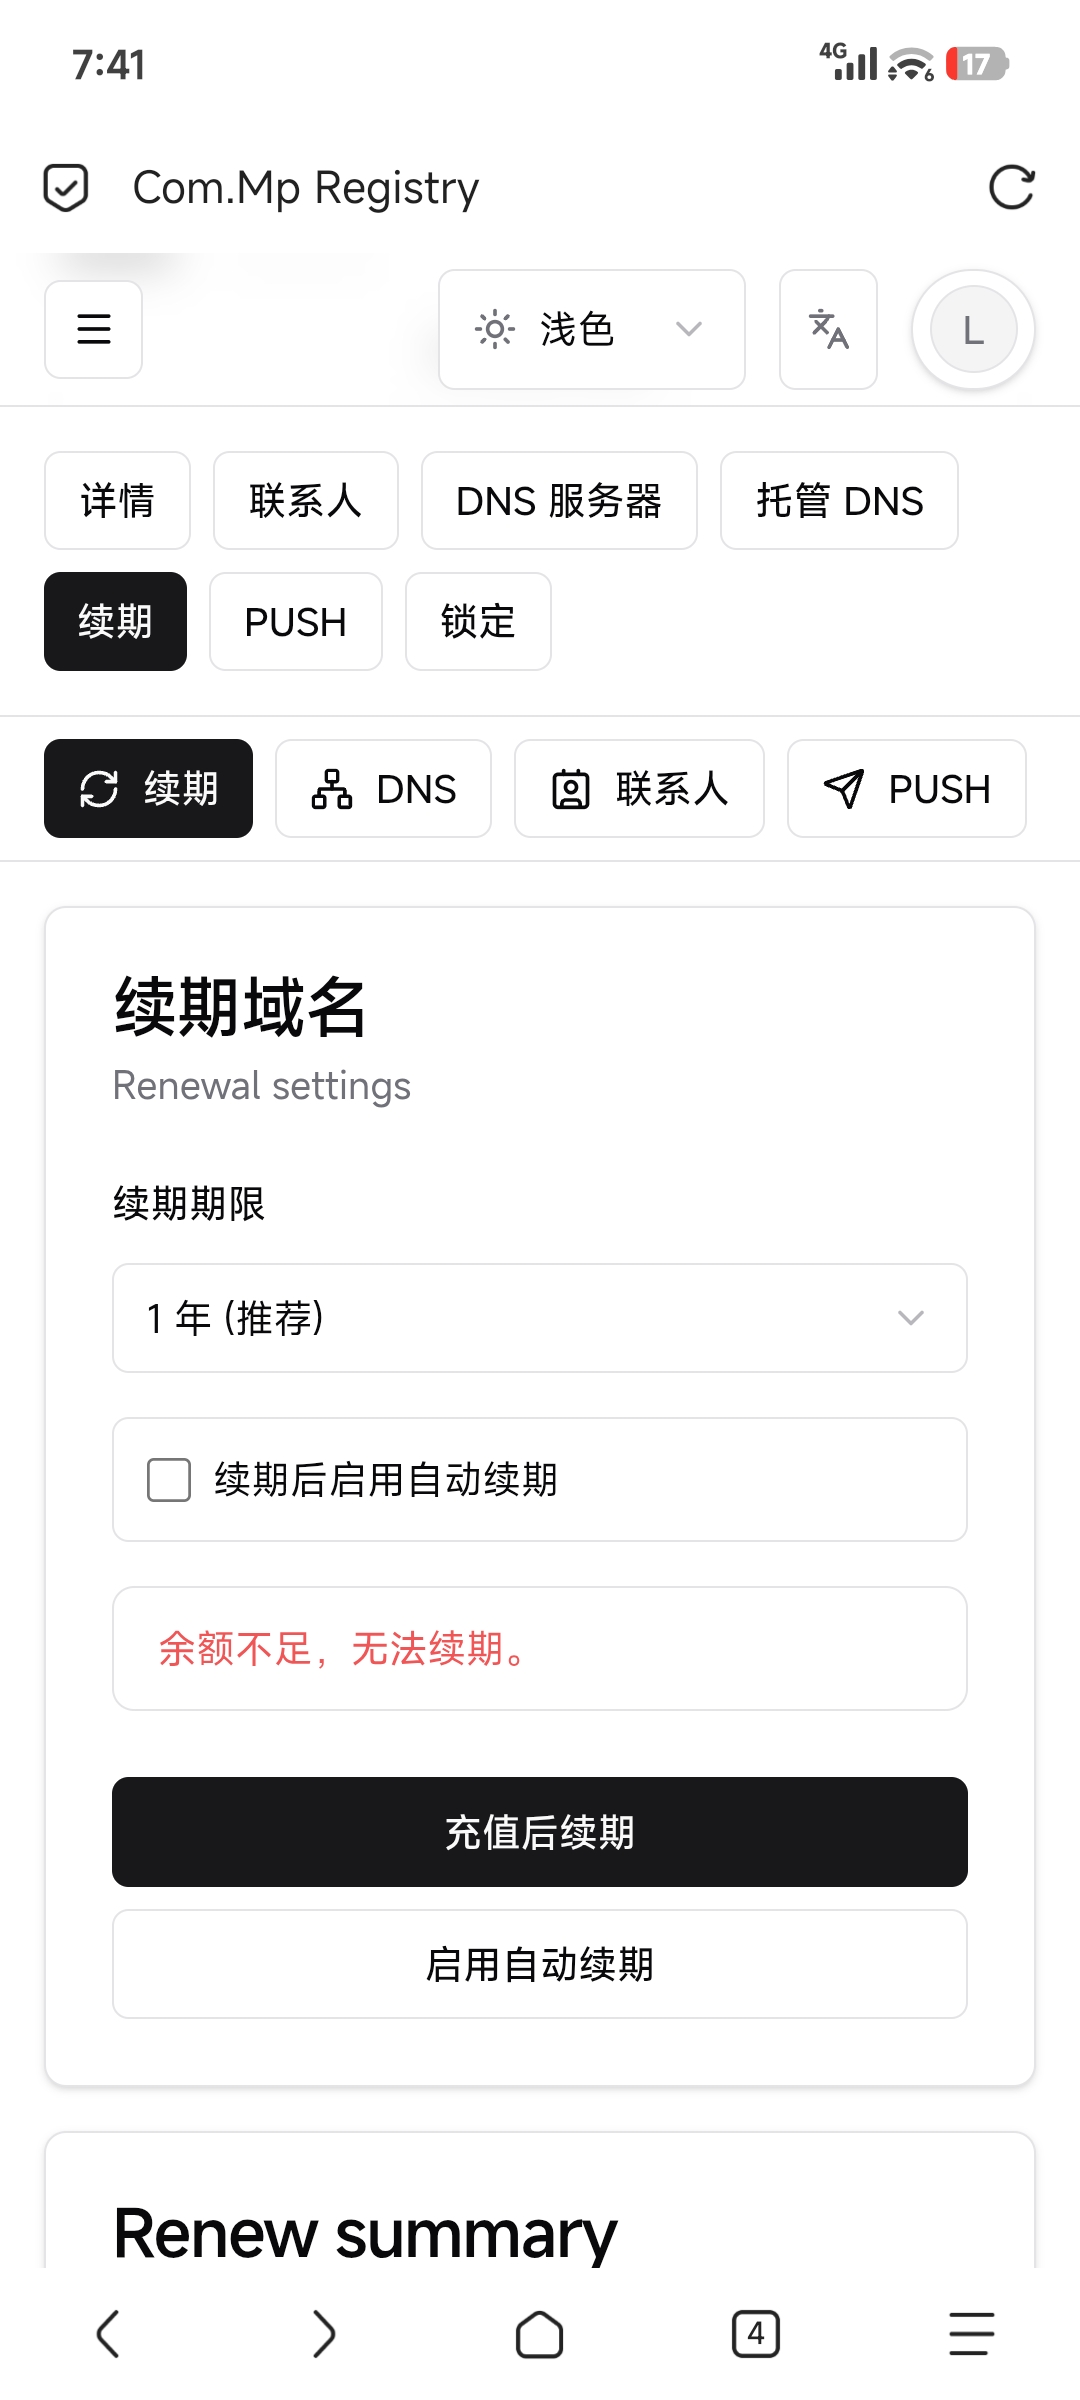Open the browser tabs counter showing 4
This screenshot has height=2400, width=1080.
coord(756,2334)
